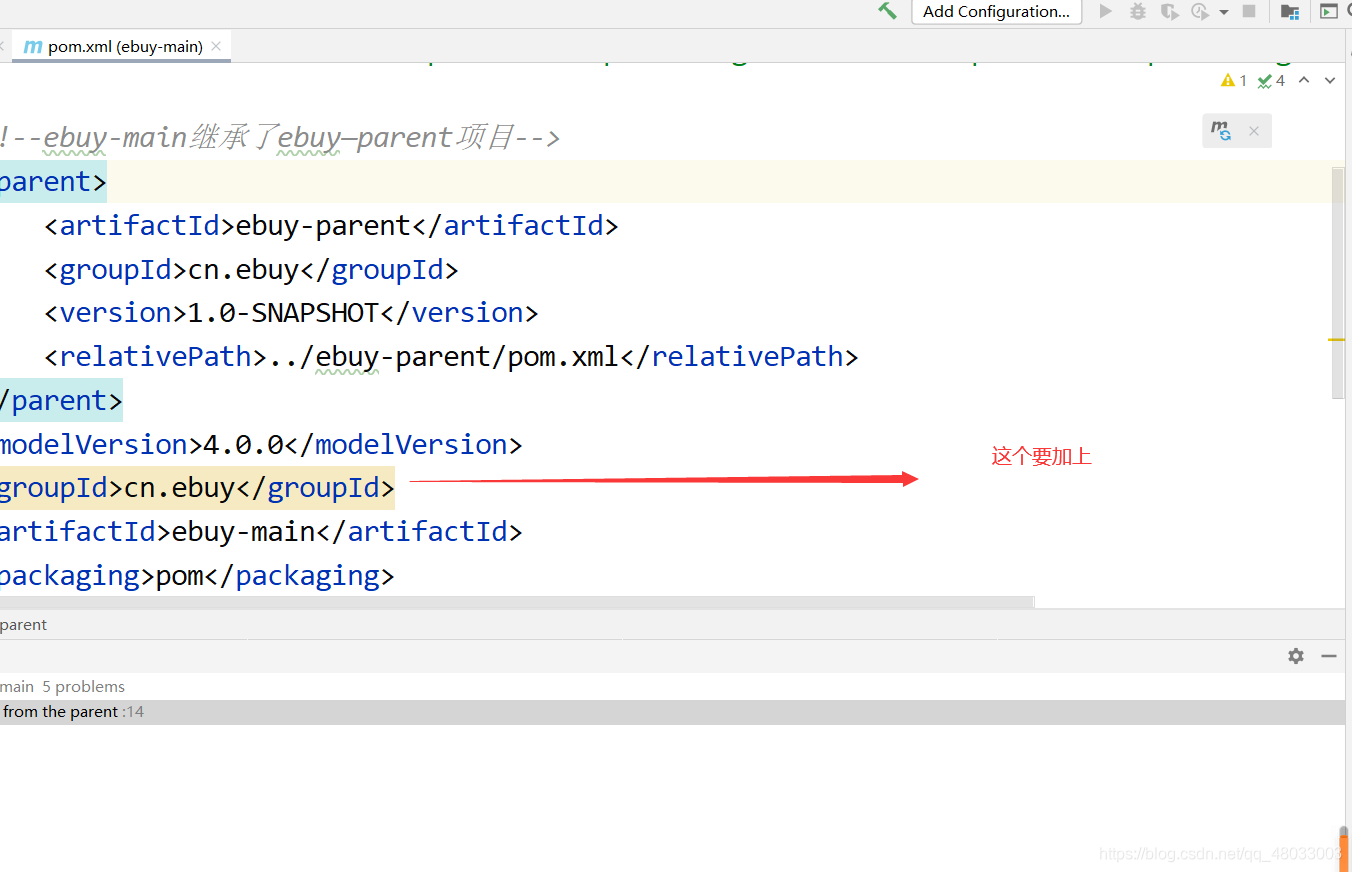This screenshot has width=1352, height=872.
Task: Click the Build Project hammer icon
Action: (887, 11)
